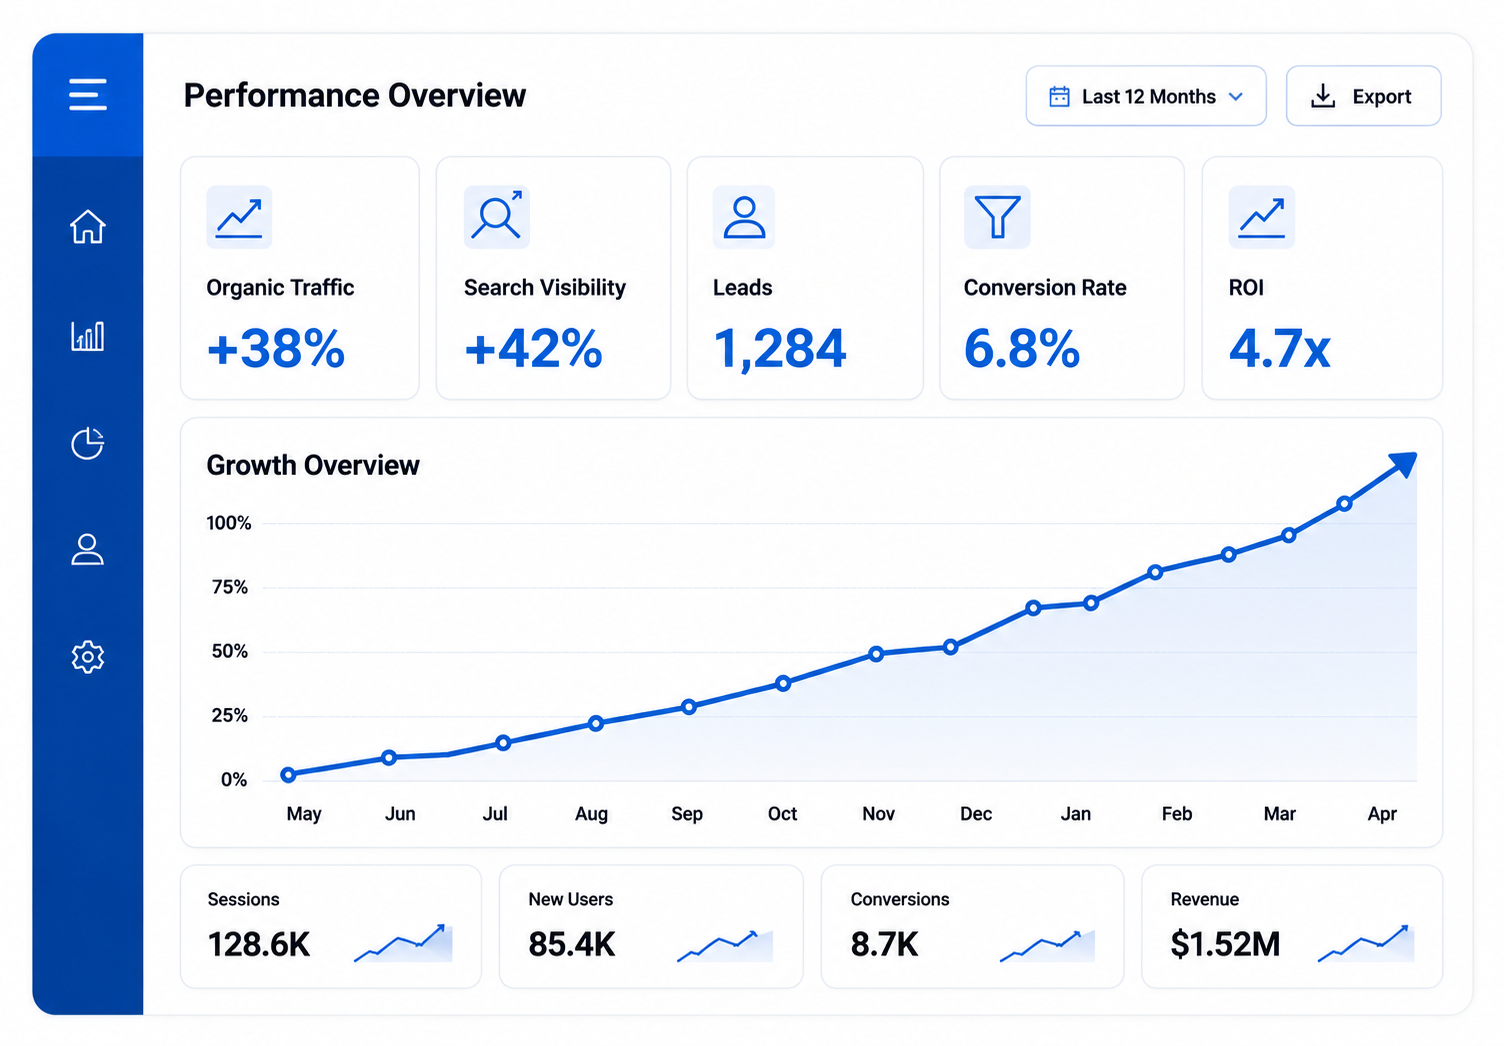
Task: Click the Conversion Rate card label
Action: tap(1045, 288)
